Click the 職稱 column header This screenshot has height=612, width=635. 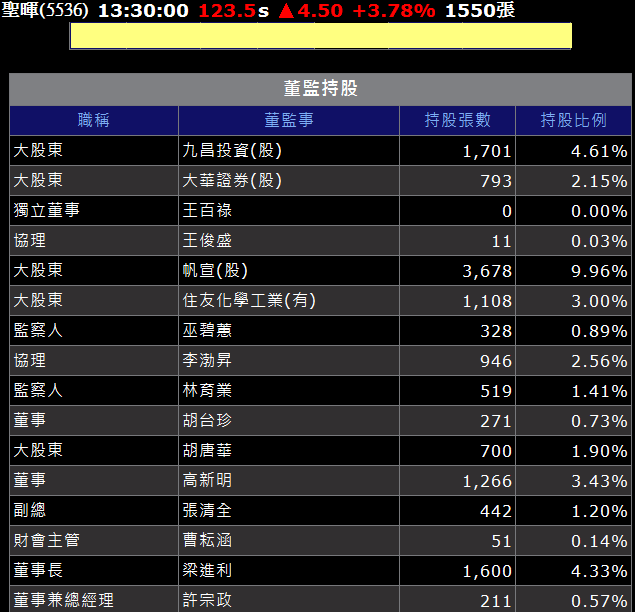(x=94, y=120)
